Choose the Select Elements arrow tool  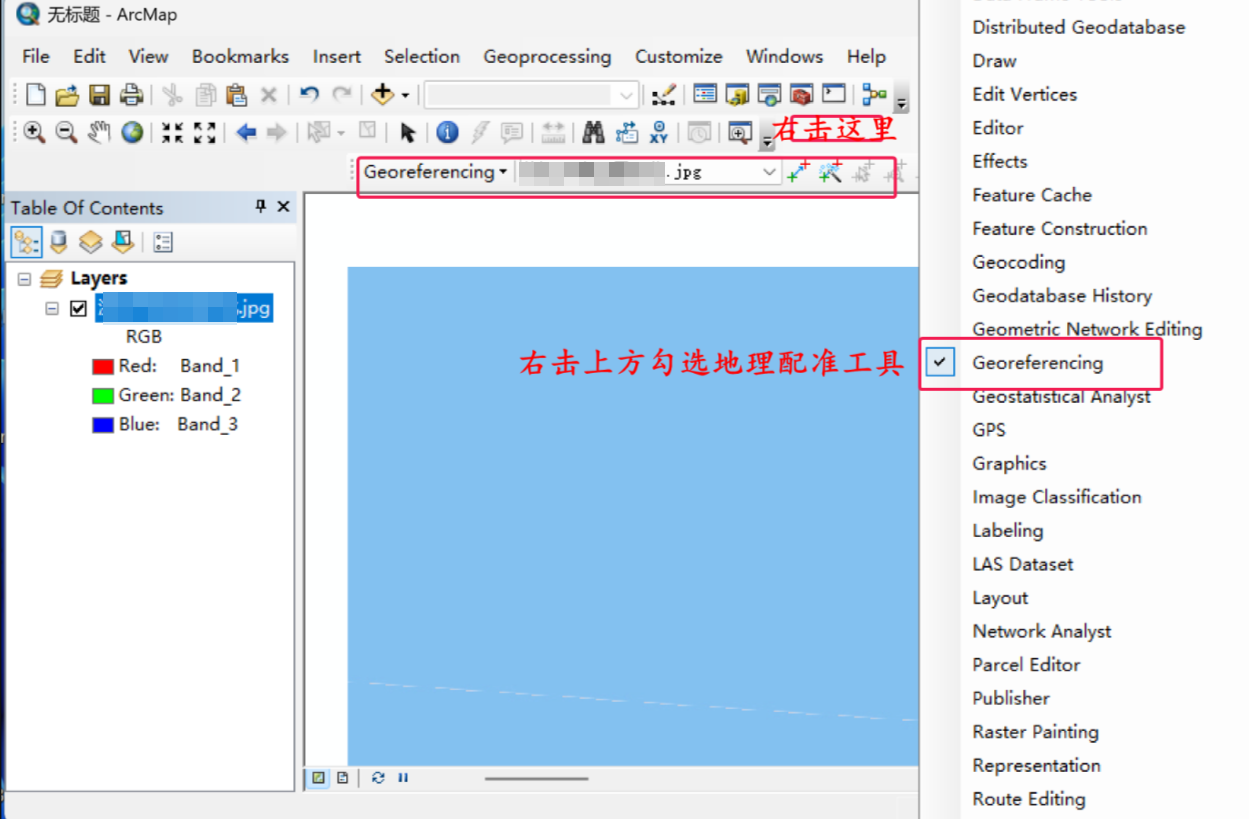pos(407,132)
